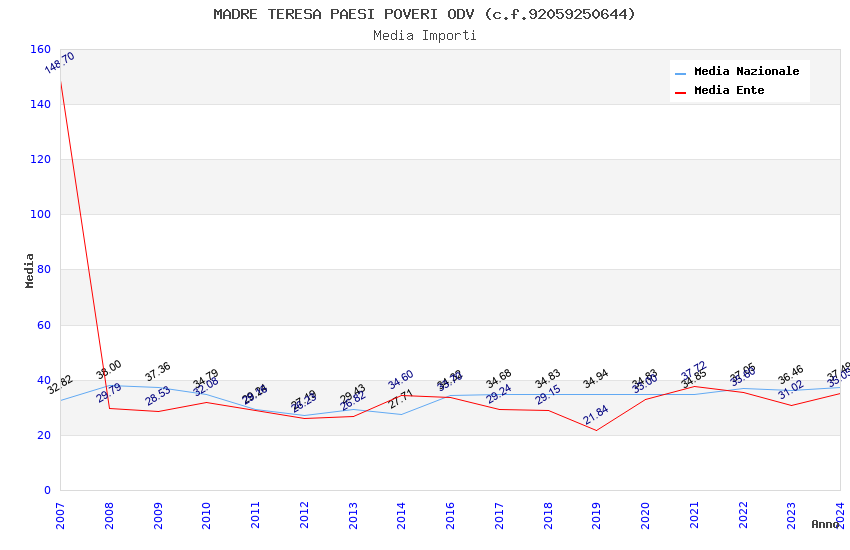Click the 80 y-axis label
Image resolution: width=850 pixels, height=550 pixels.
[44, 269]
